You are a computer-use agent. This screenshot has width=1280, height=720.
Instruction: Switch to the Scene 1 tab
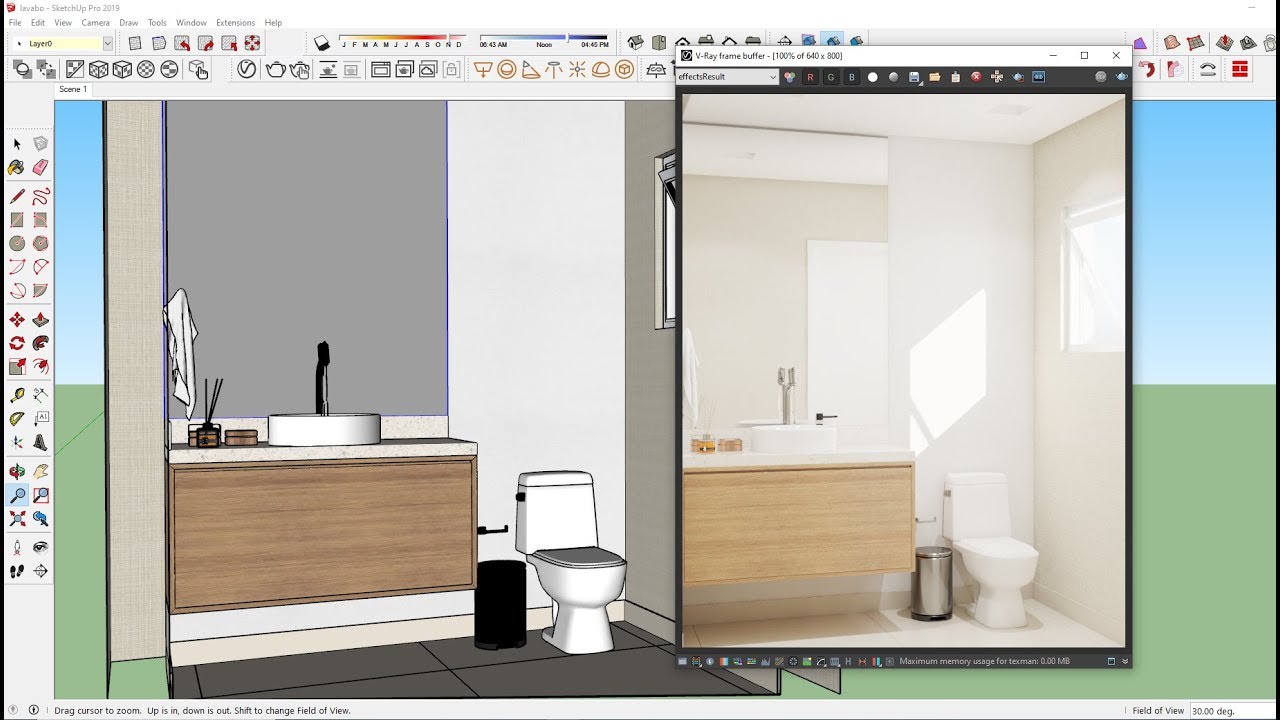point(73,89)
